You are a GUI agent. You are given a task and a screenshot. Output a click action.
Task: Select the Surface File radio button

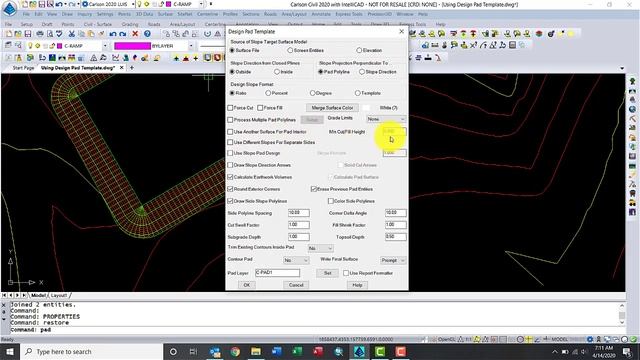(x=232, y=50)
